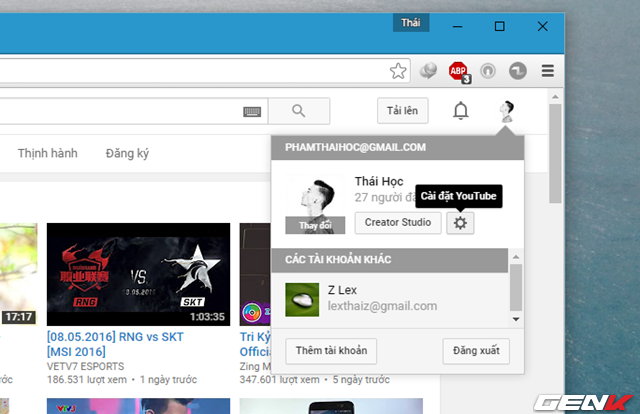Click the Chrome profile name 'Thái' button
640x414 pixels.
pyautogui.click(x=411, y=23)
